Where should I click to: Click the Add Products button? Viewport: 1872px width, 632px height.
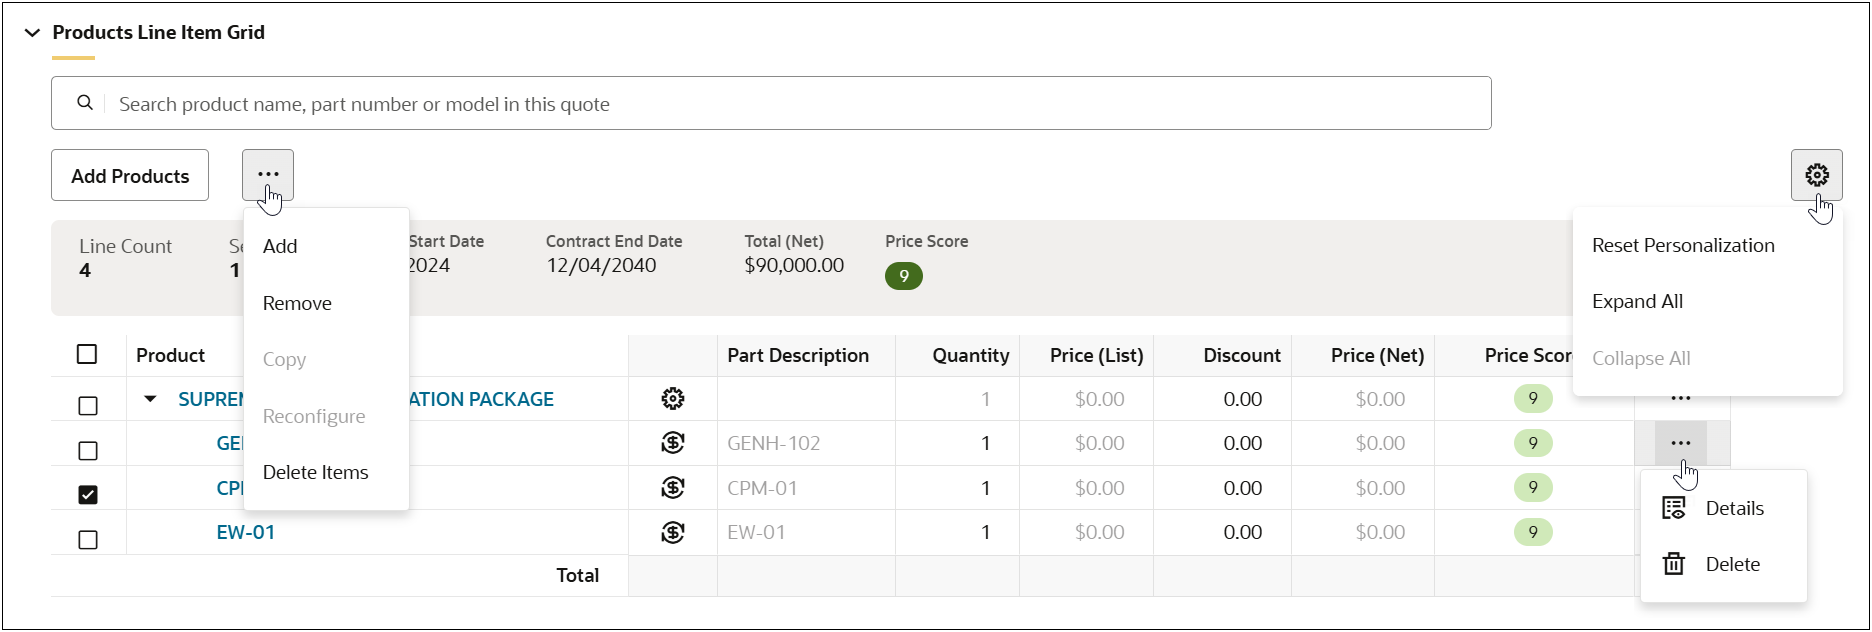(x=130, y=176)
